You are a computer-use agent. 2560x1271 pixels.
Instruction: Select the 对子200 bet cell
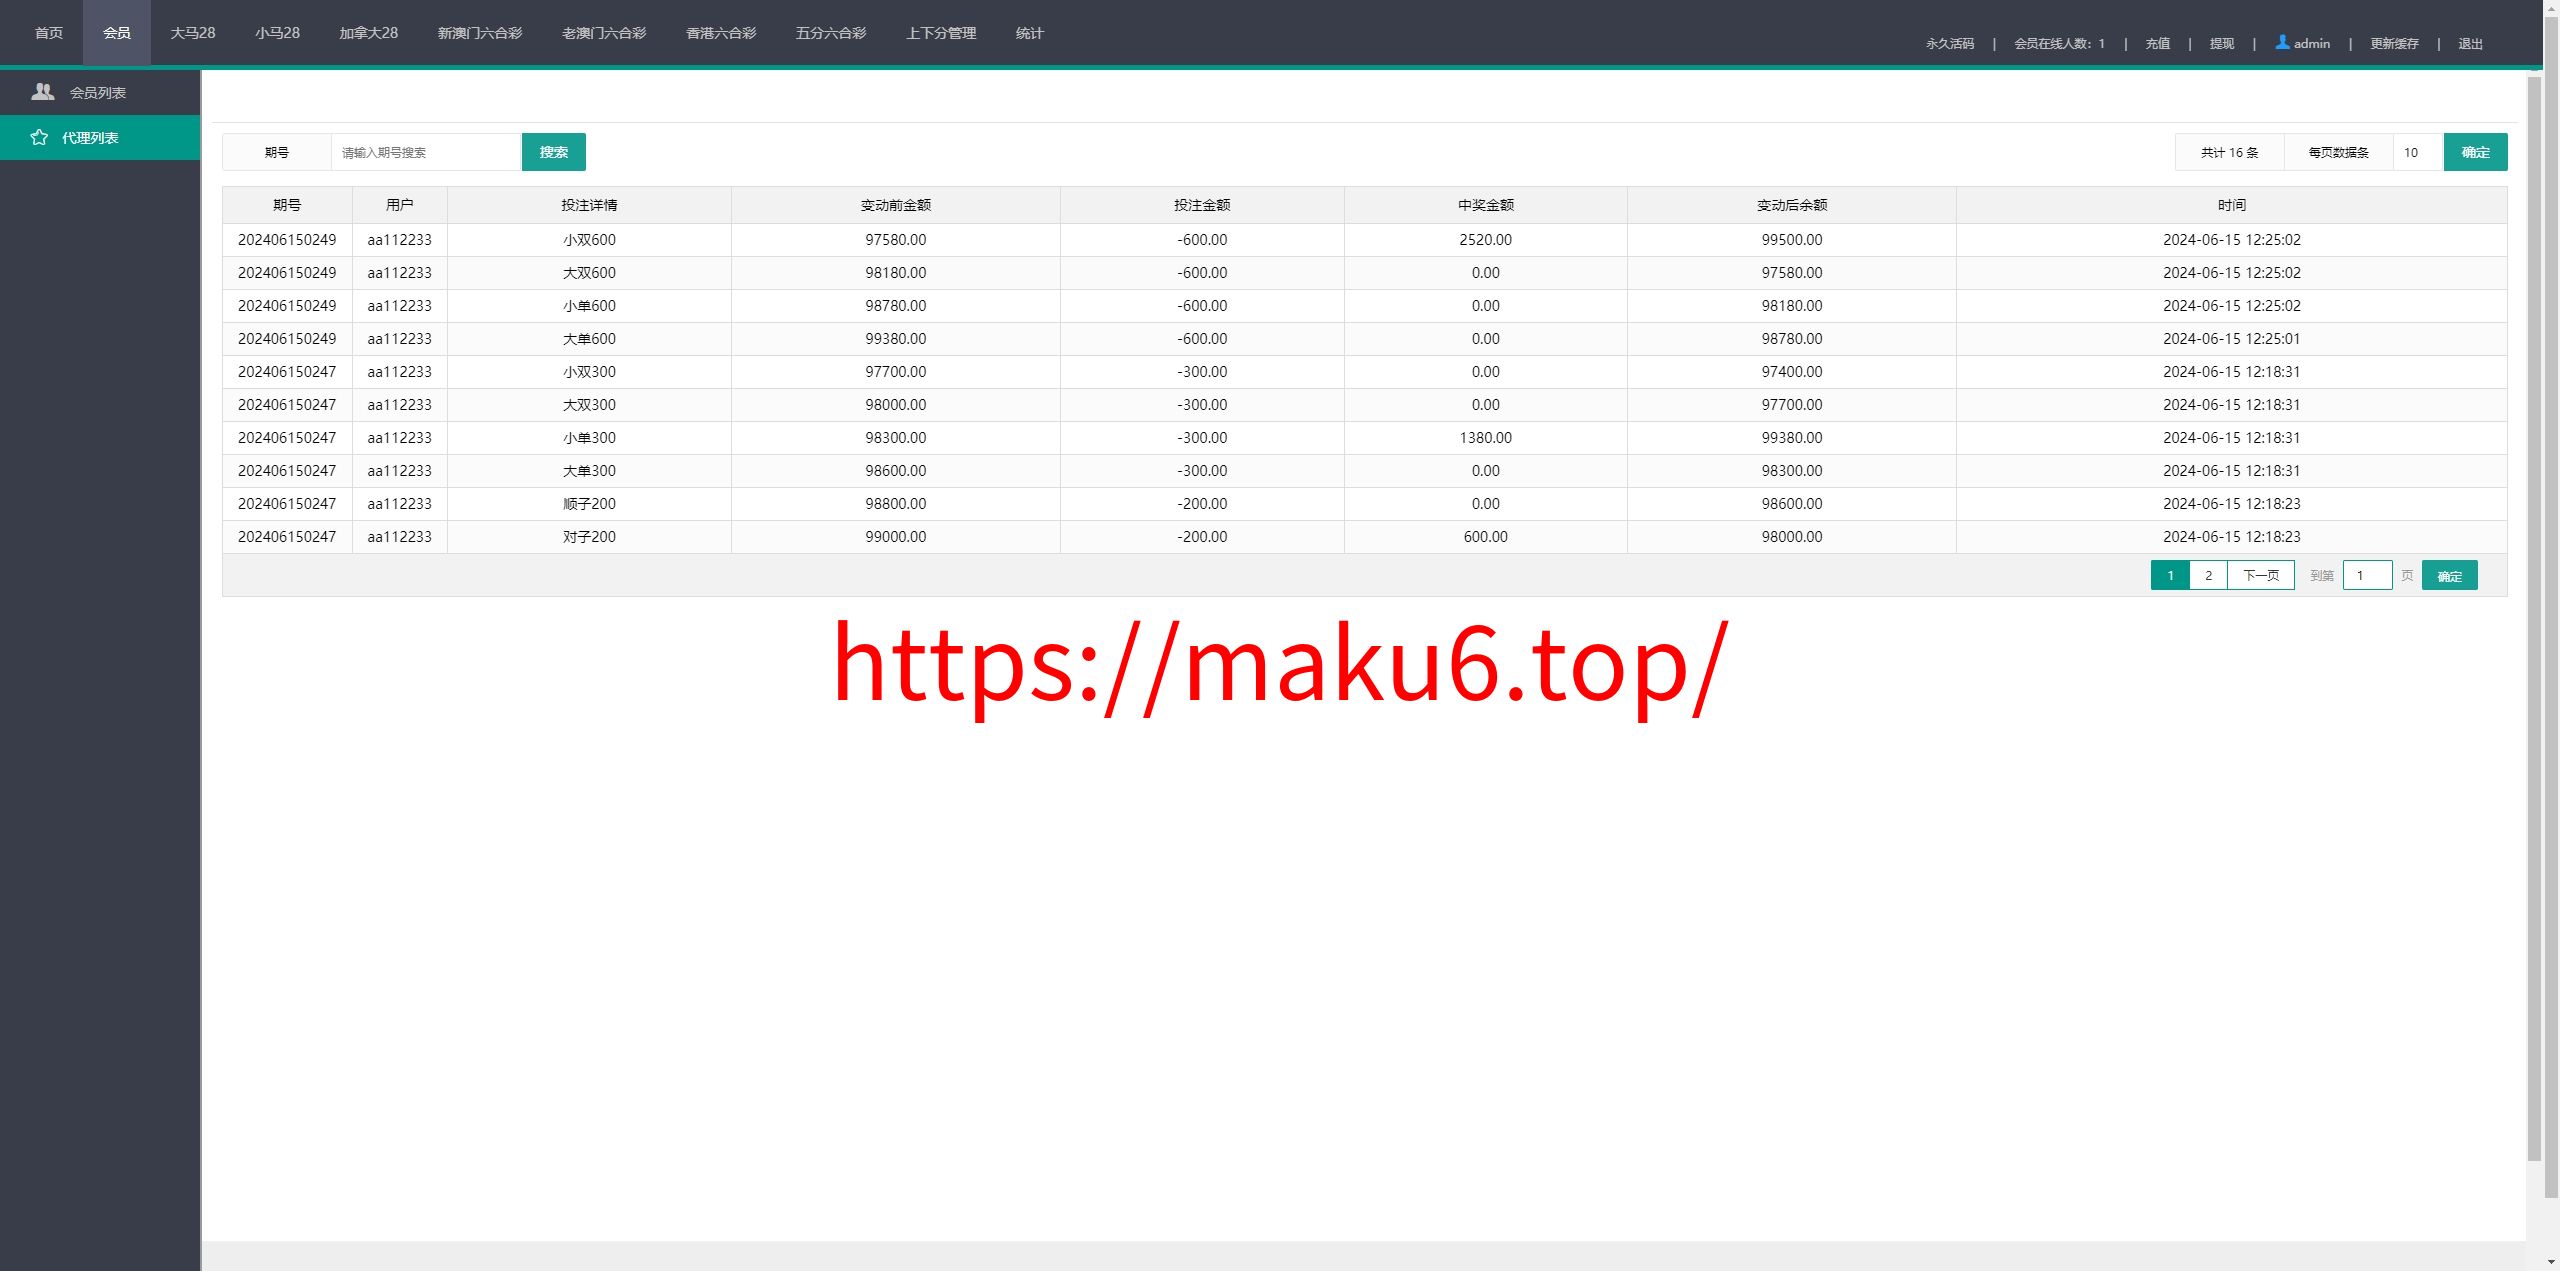point(589,537)
